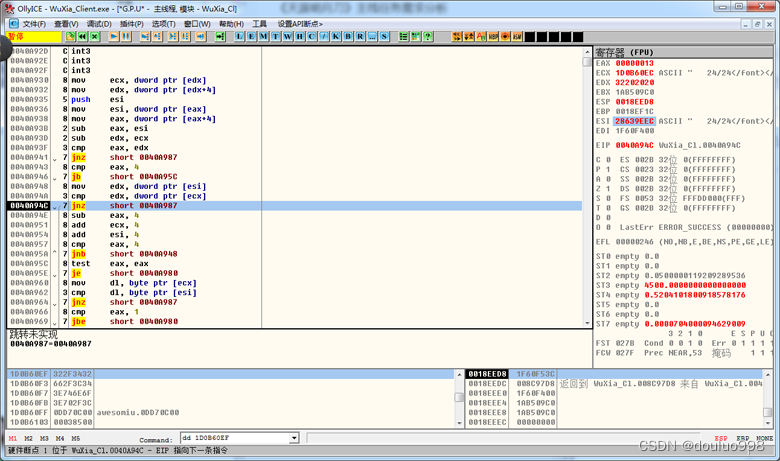Open the 设置API断点> menu

300,24
